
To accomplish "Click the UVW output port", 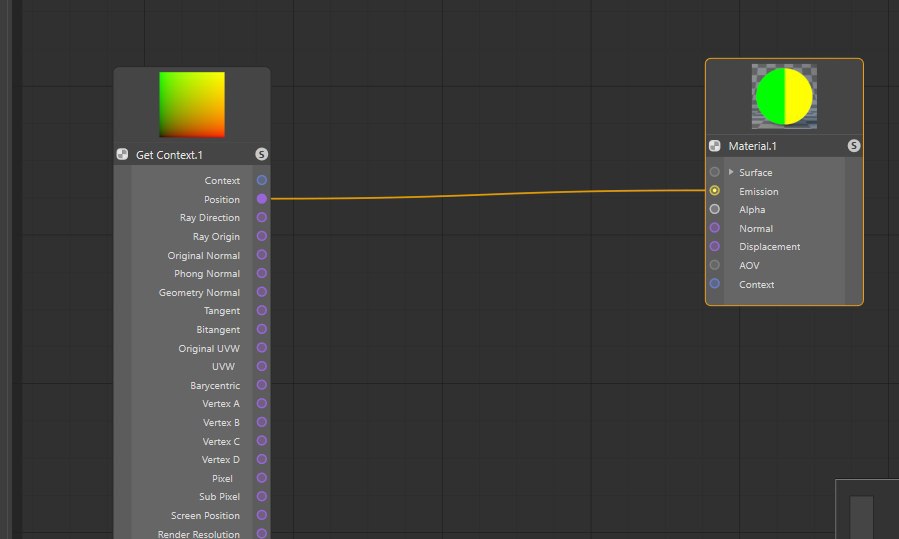I will (261, 366).
